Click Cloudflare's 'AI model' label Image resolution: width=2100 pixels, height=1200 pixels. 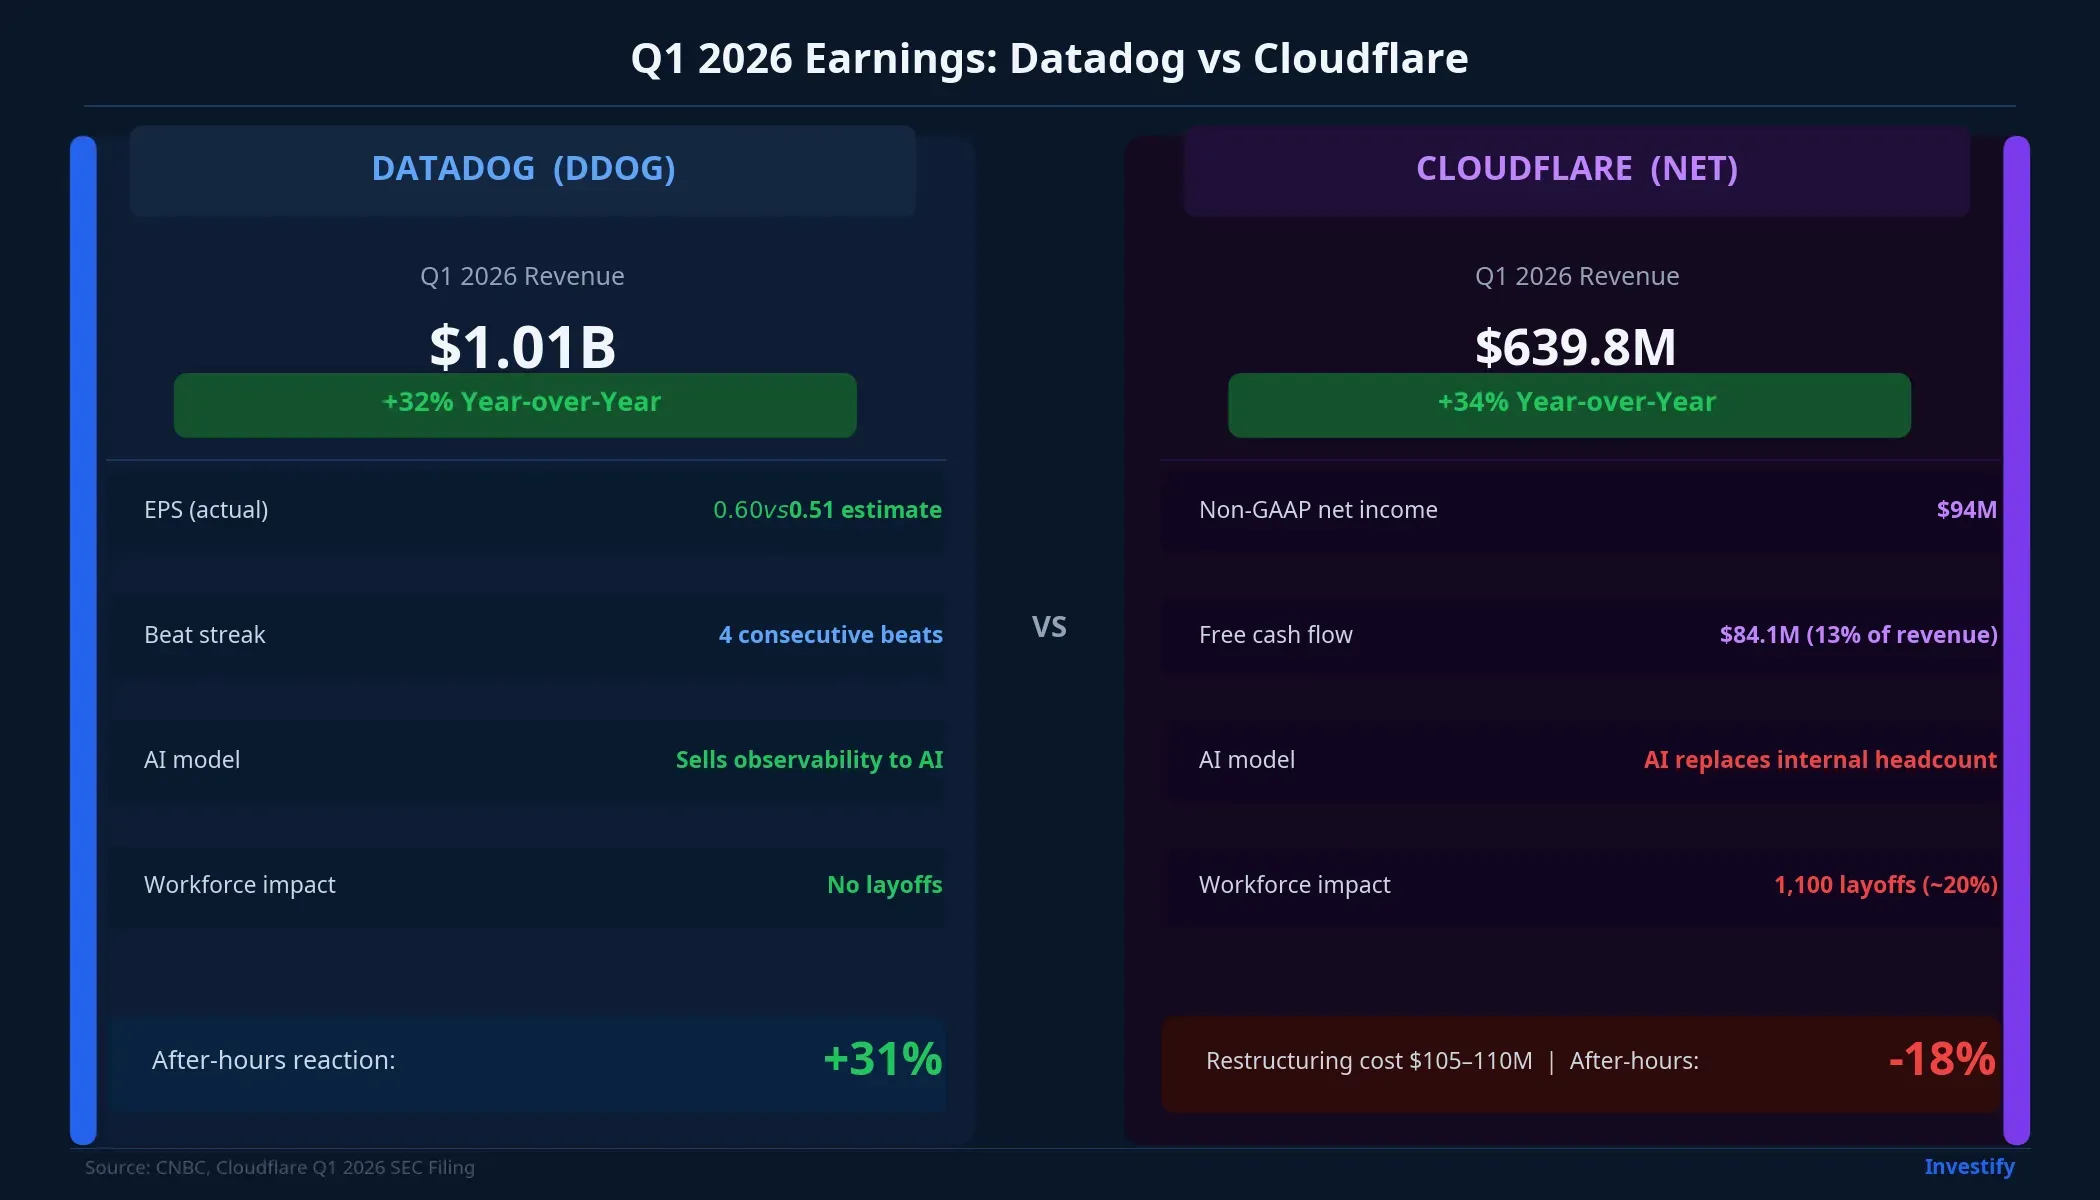pyautogui.click(x=1247, y=760)
